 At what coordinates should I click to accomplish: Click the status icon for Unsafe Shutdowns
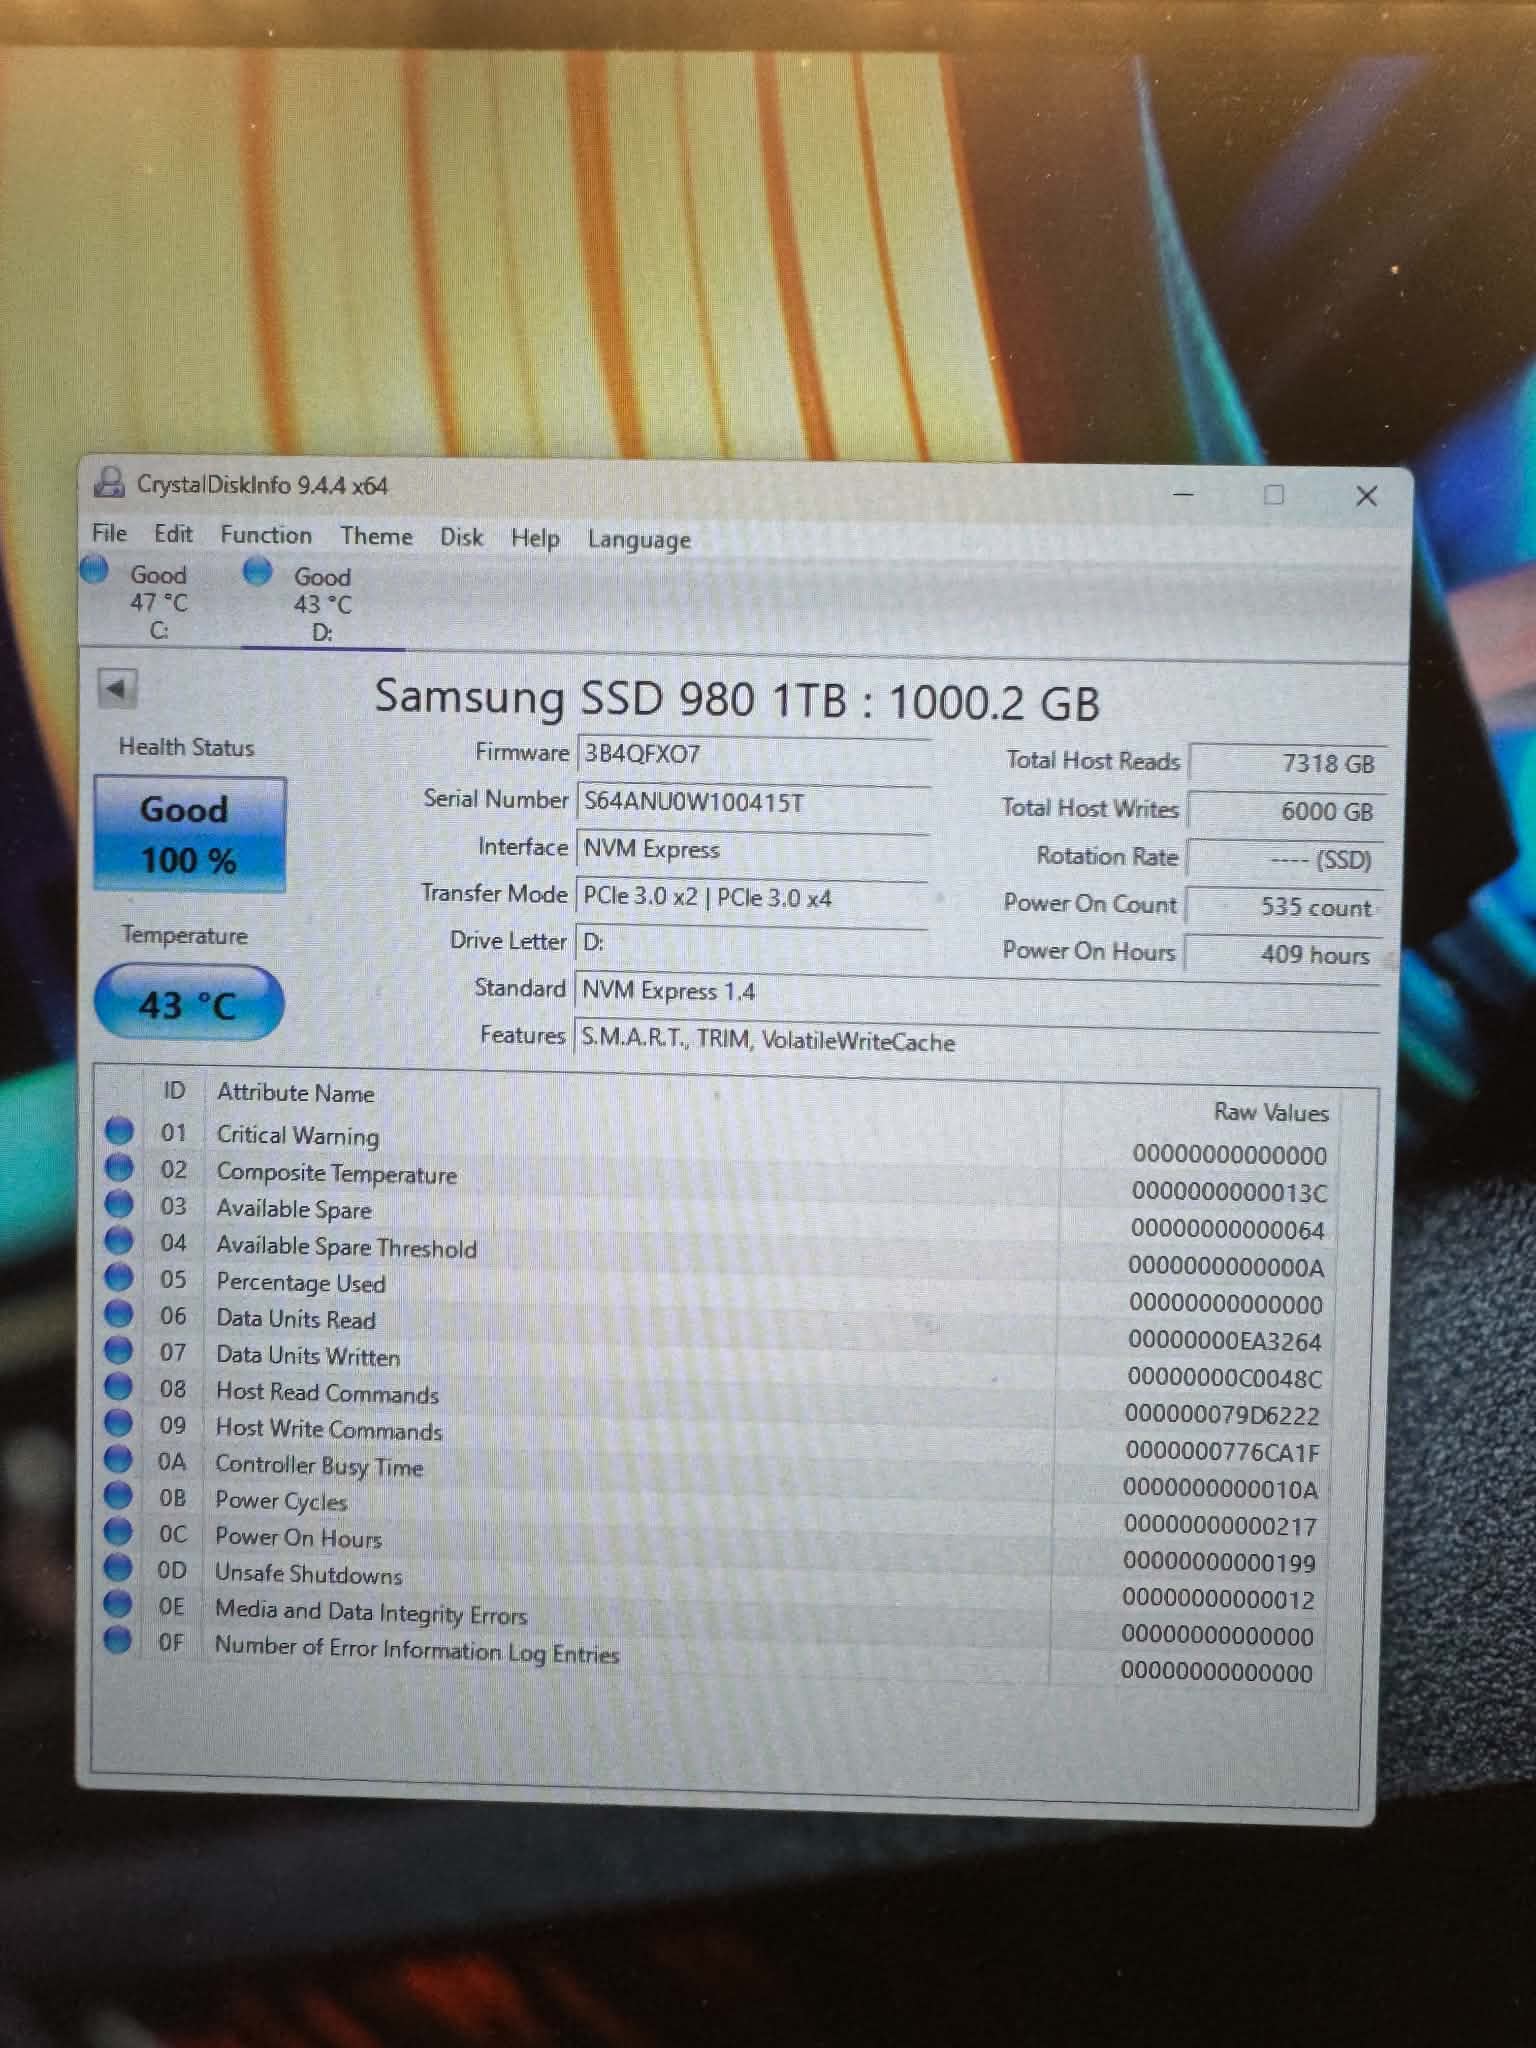(x=119, y=1567)
